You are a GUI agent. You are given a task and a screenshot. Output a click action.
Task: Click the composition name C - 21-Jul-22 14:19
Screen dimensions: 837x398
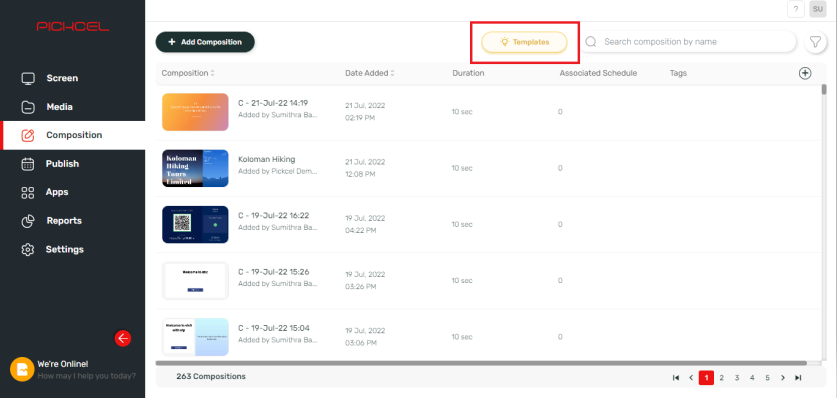click(273, 103)
